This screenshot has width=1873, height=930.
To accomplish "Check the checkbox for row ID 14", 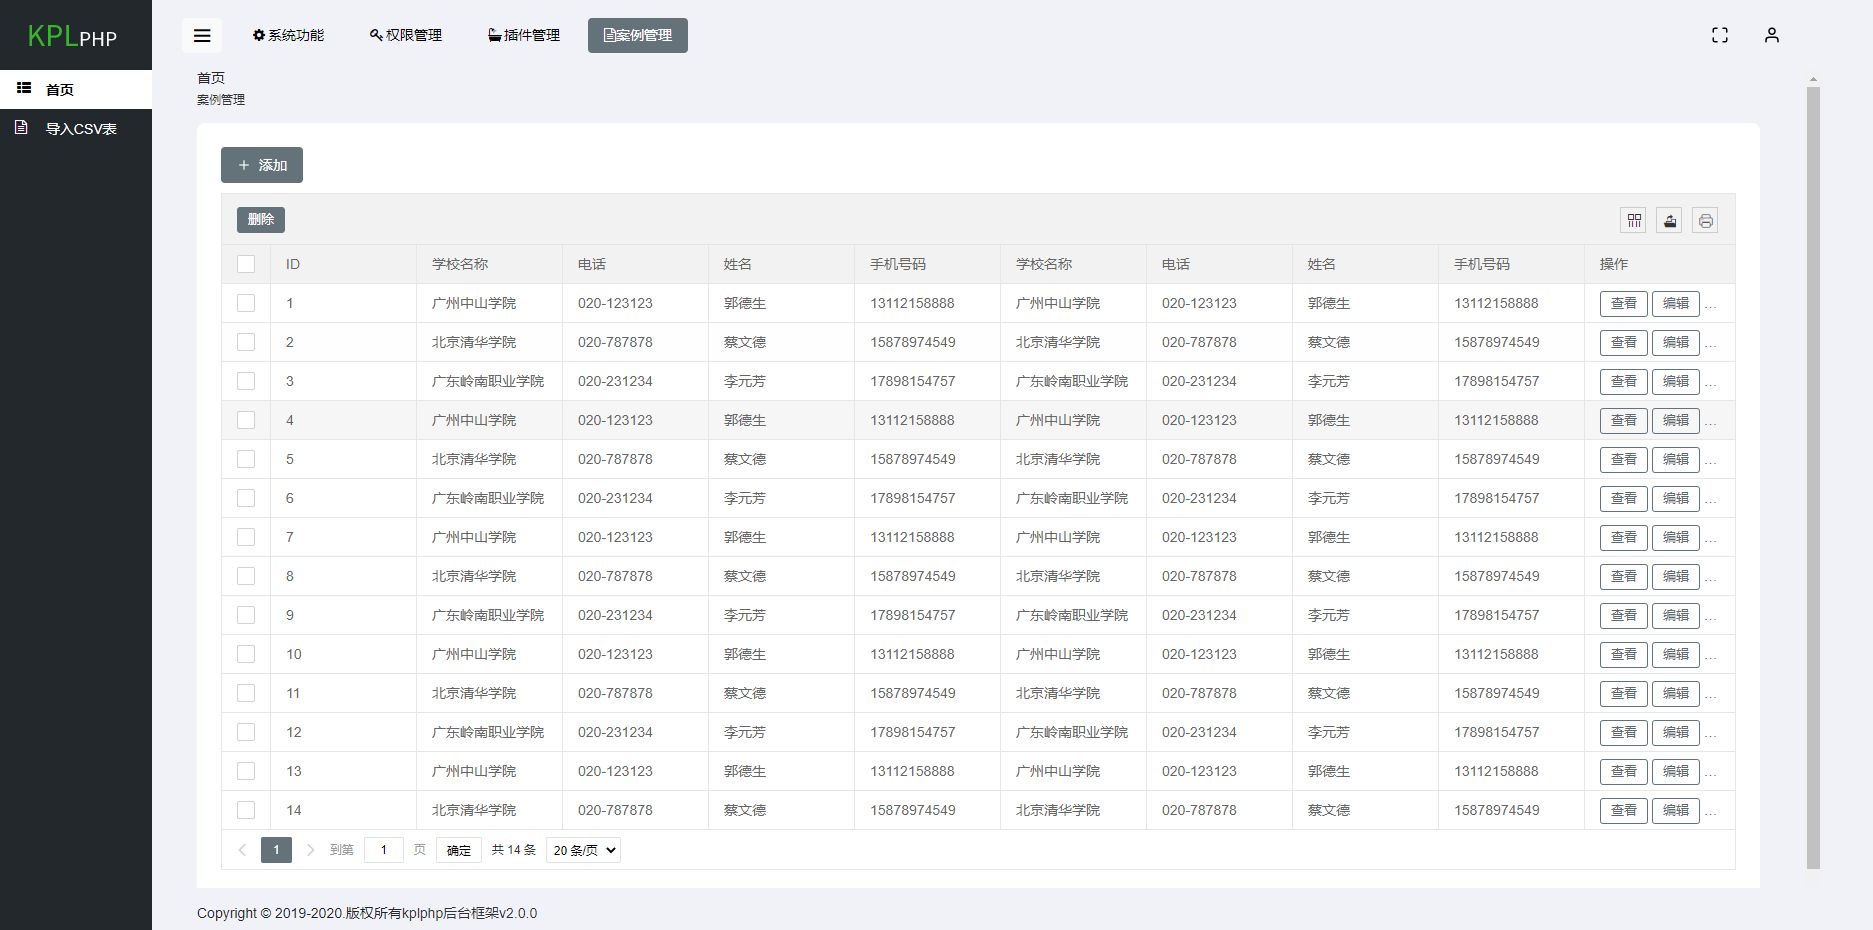I will pos(246,810).
